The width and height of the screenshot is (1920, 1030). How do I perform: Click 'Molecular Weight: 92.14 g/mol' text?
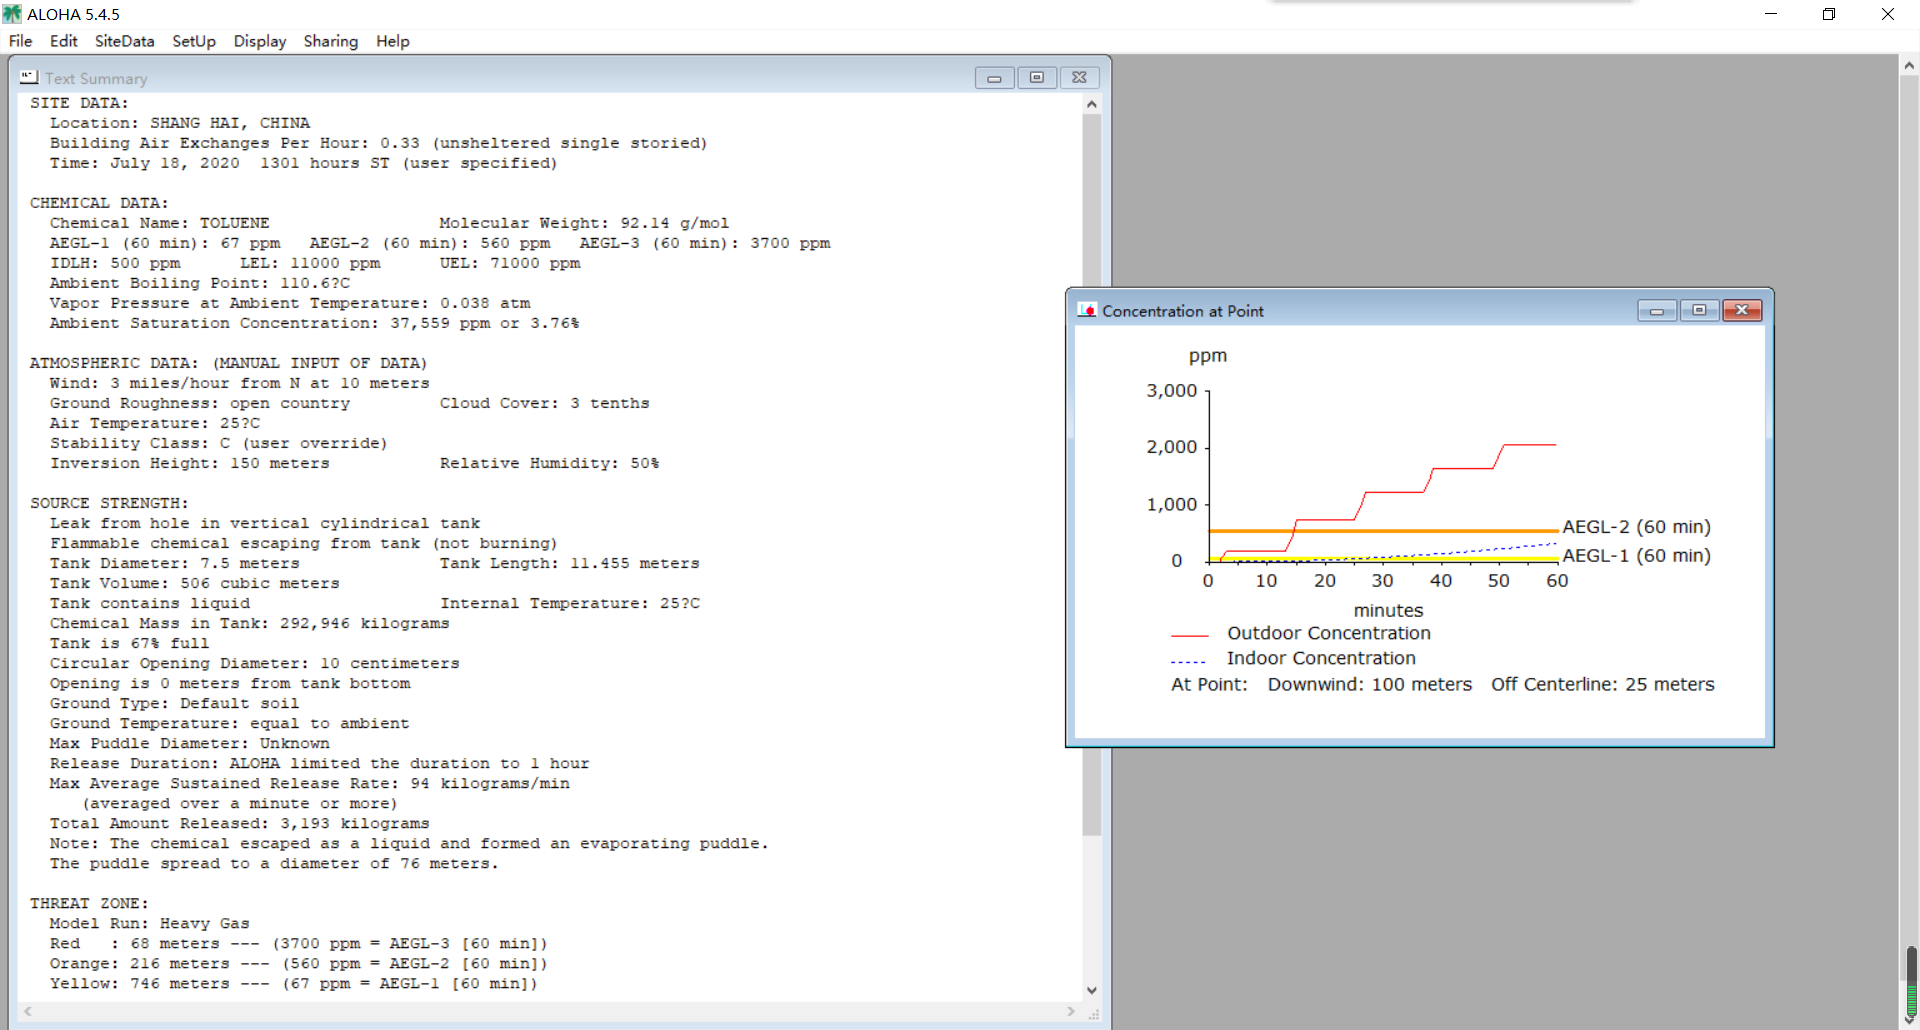(584, 223)
